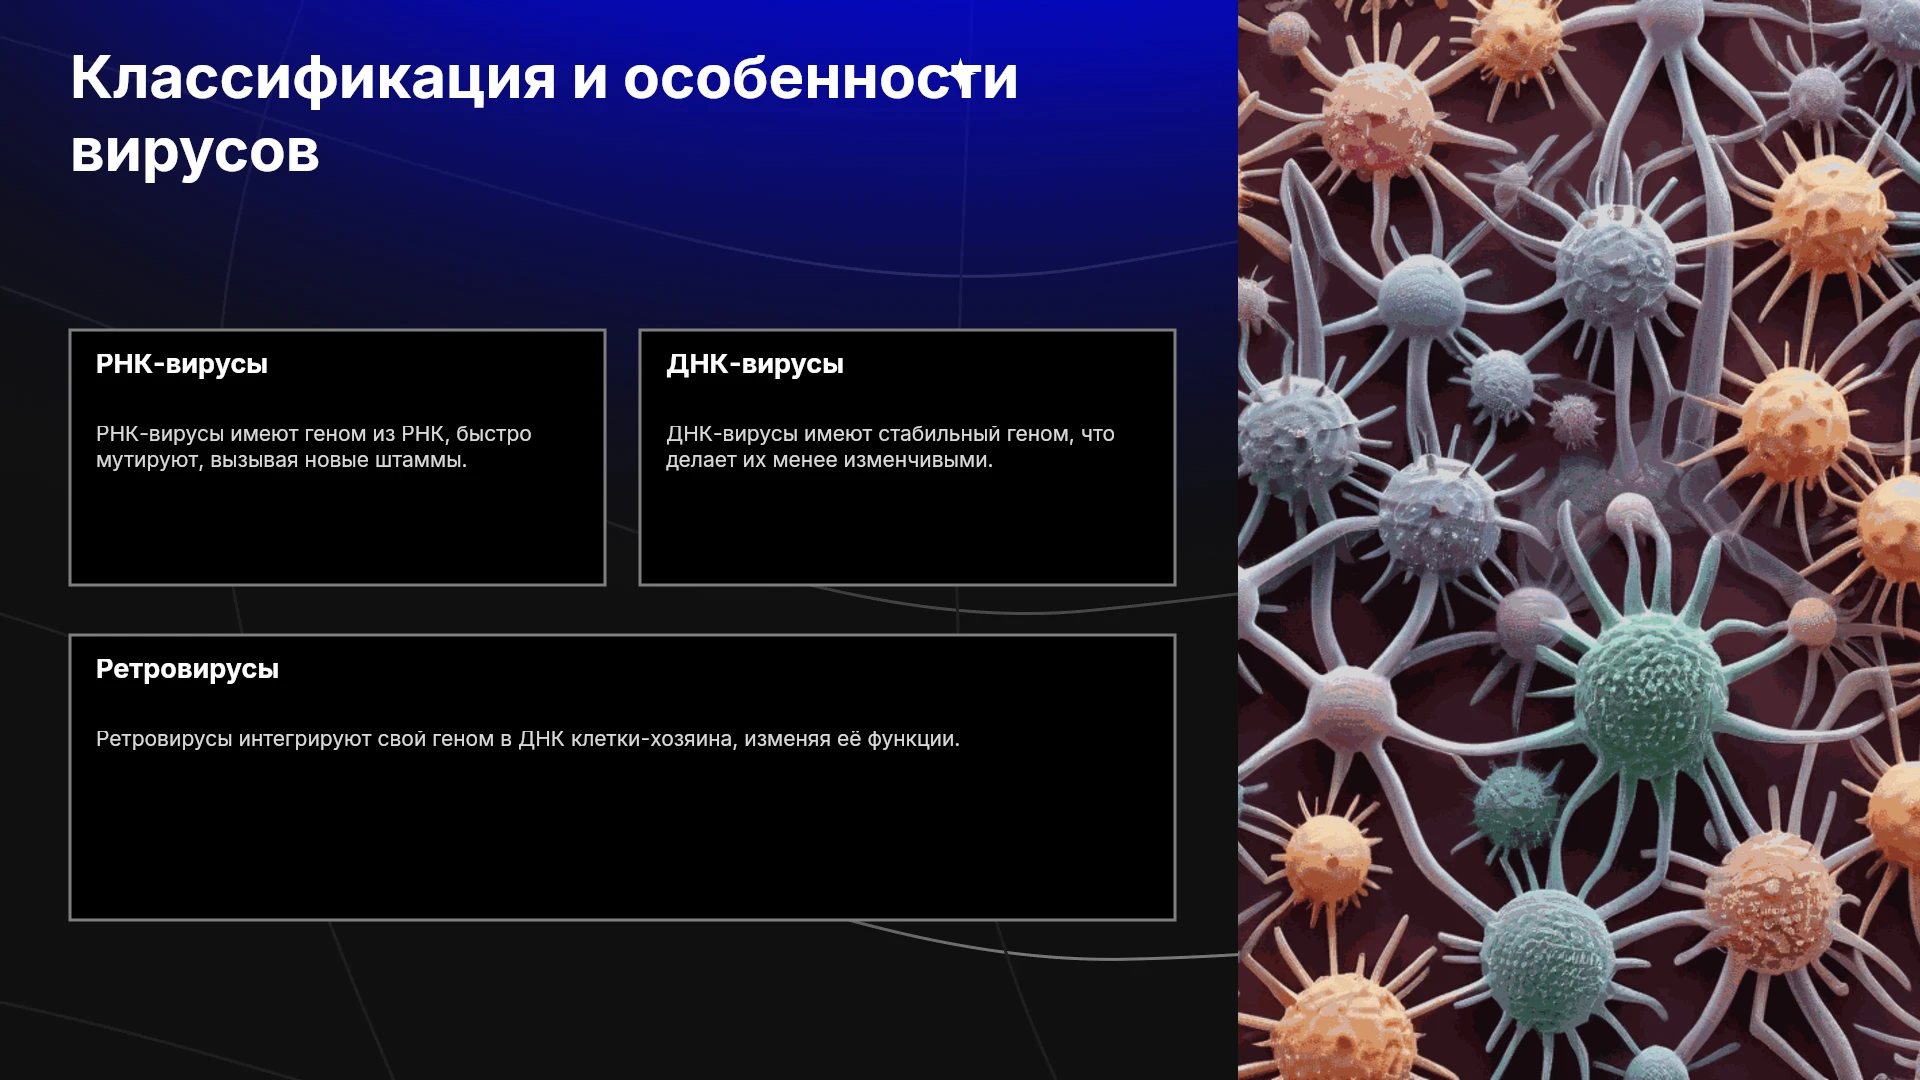Click the ДНК-вирусы stable genome description text
Viewport: 1920px width, 1080px height.
(890, 447)
